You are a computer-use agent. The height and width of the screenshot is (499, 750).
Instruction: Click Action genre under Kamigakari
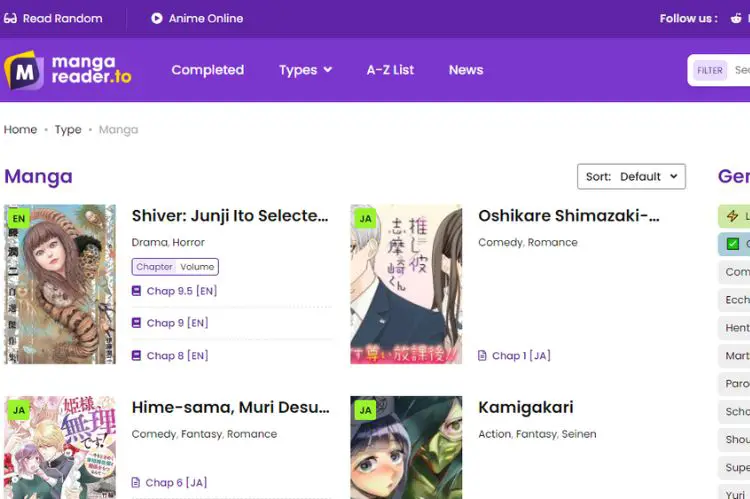(495, 434)
